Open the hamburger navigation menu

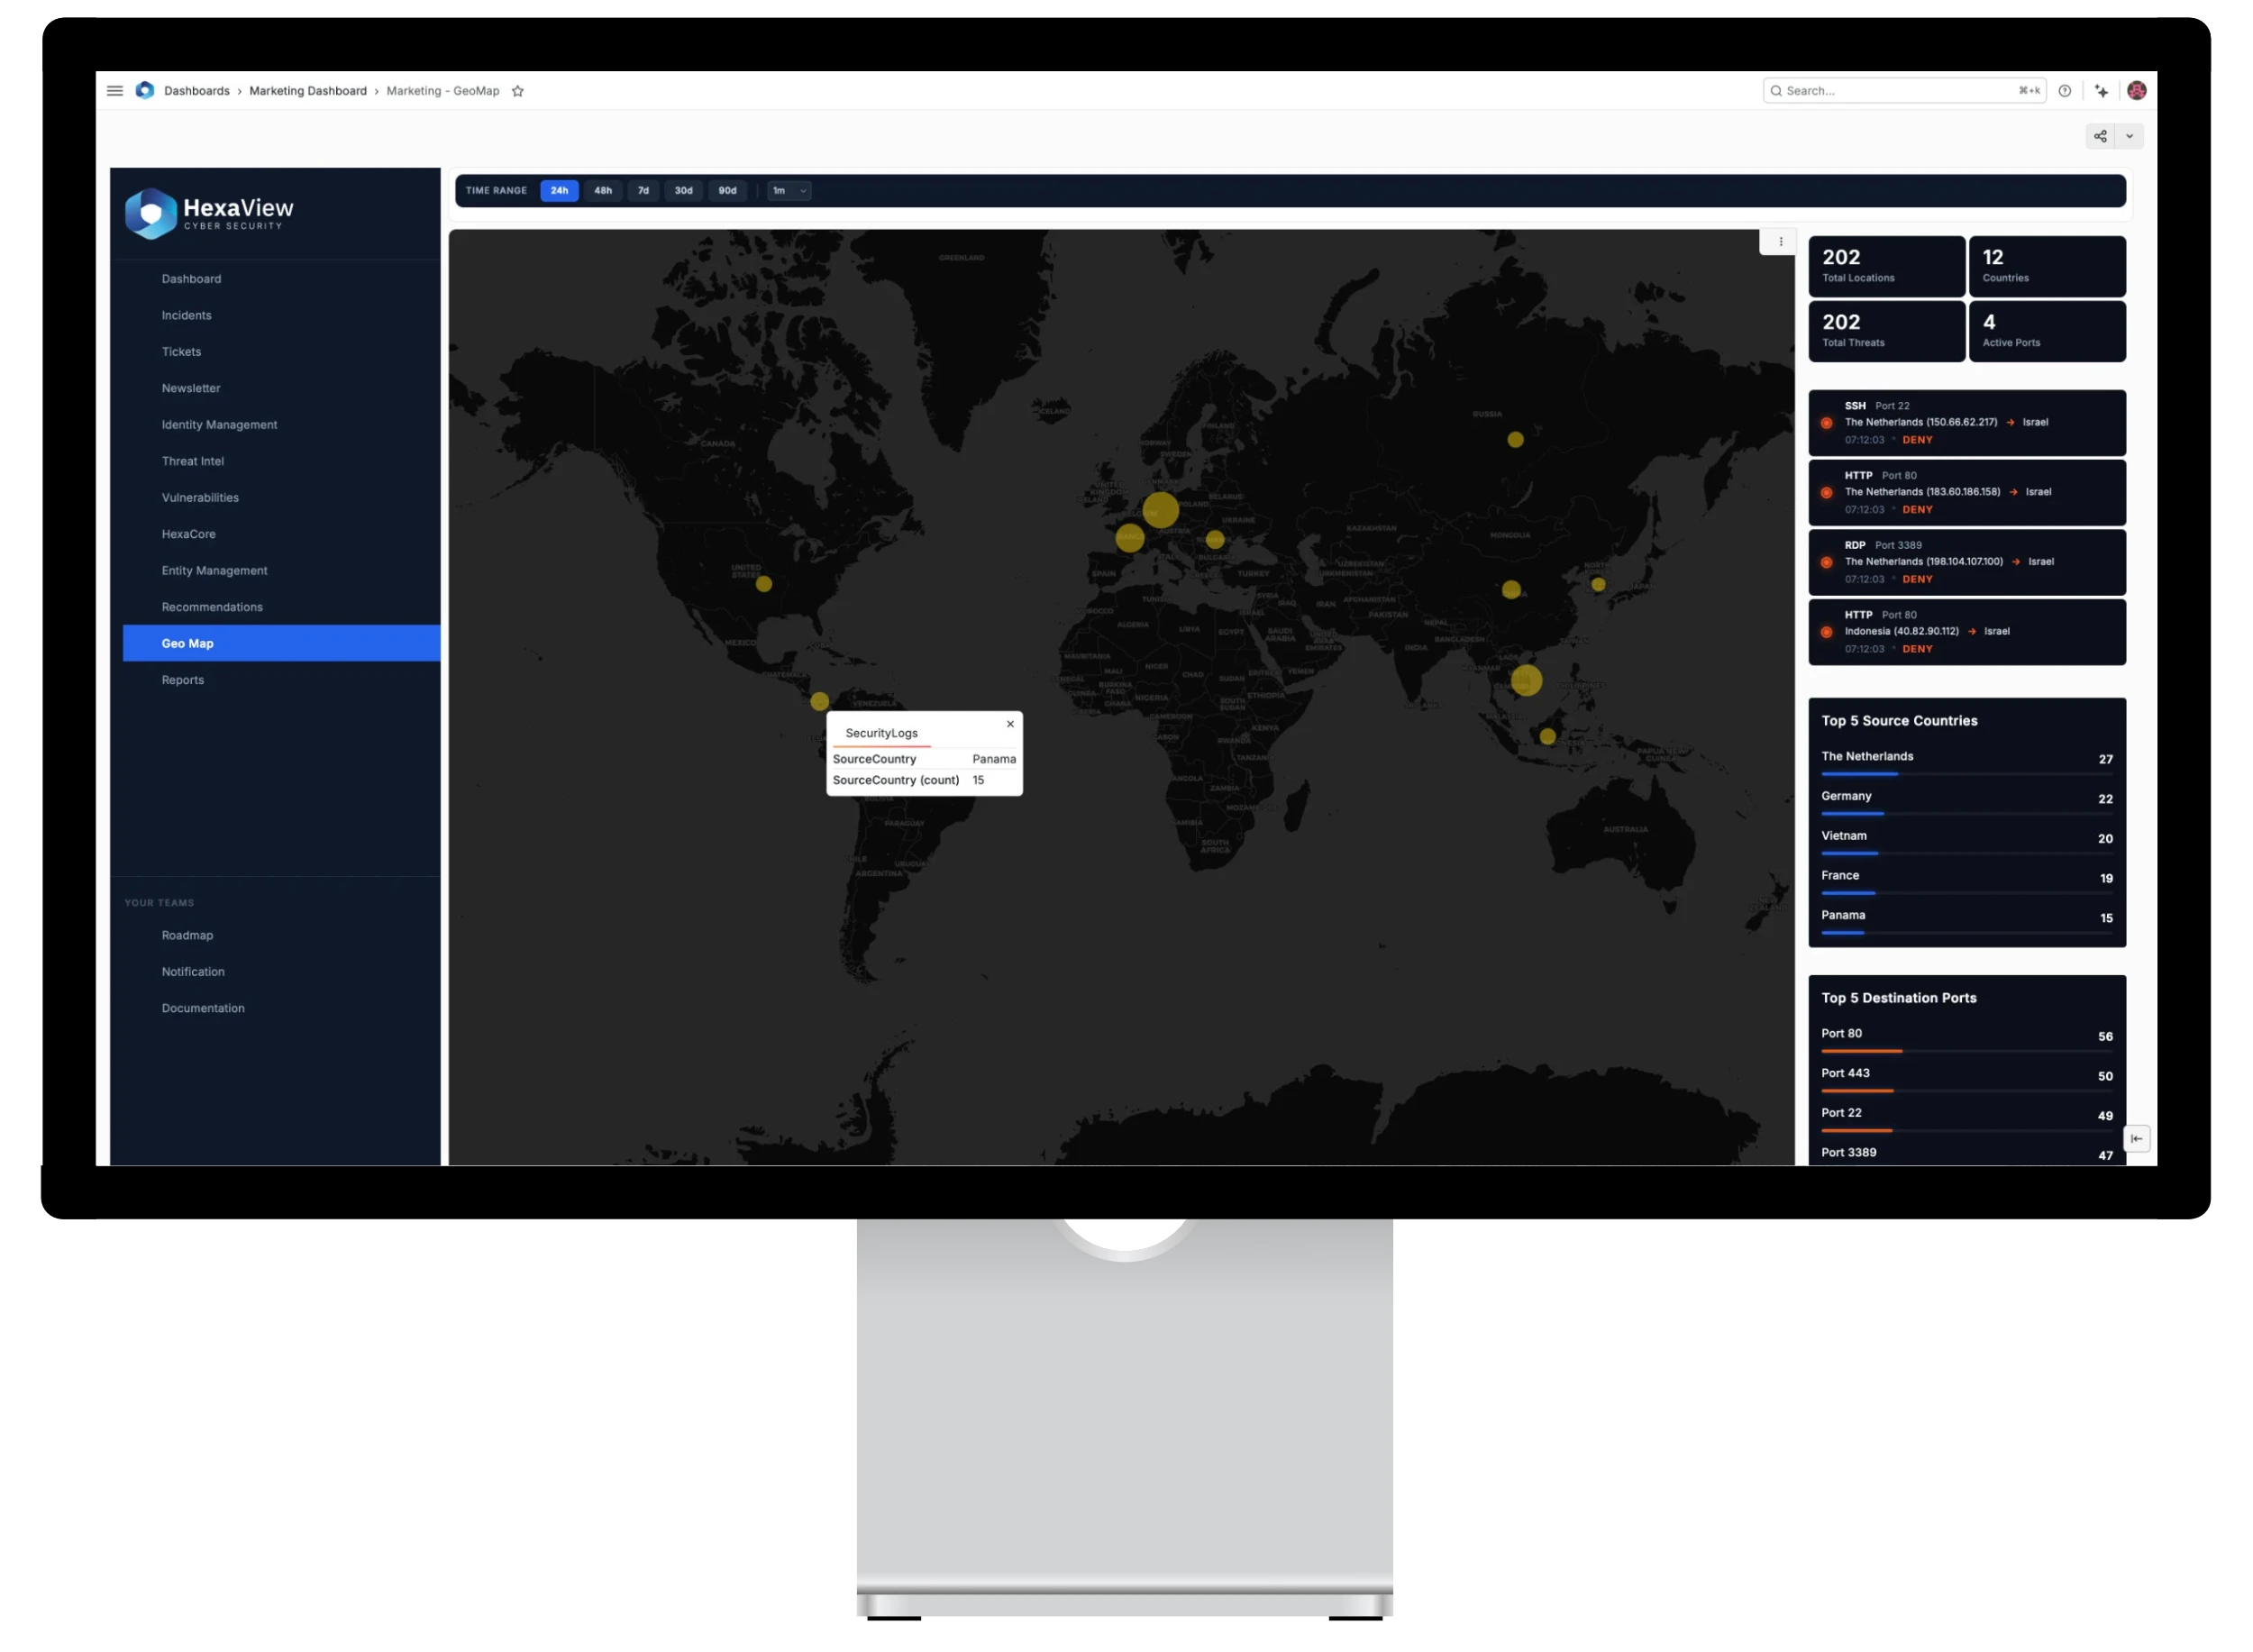pyautogui.click(x=115, y=91)
